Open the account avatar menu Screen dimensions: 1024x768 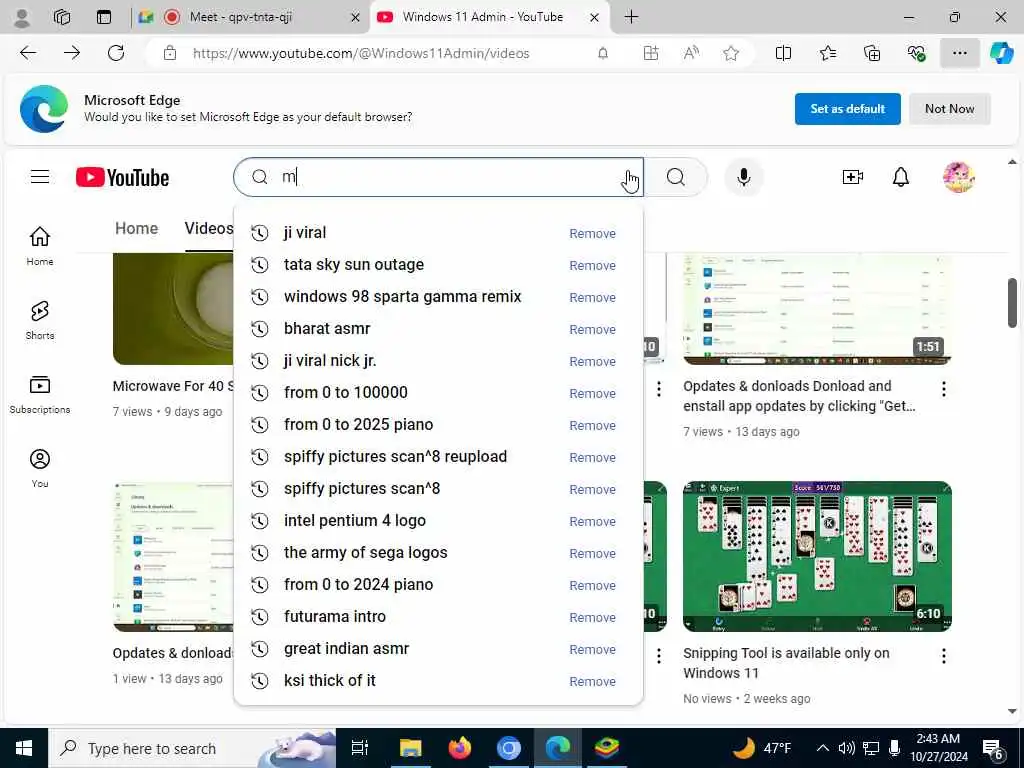click(958, 177)
